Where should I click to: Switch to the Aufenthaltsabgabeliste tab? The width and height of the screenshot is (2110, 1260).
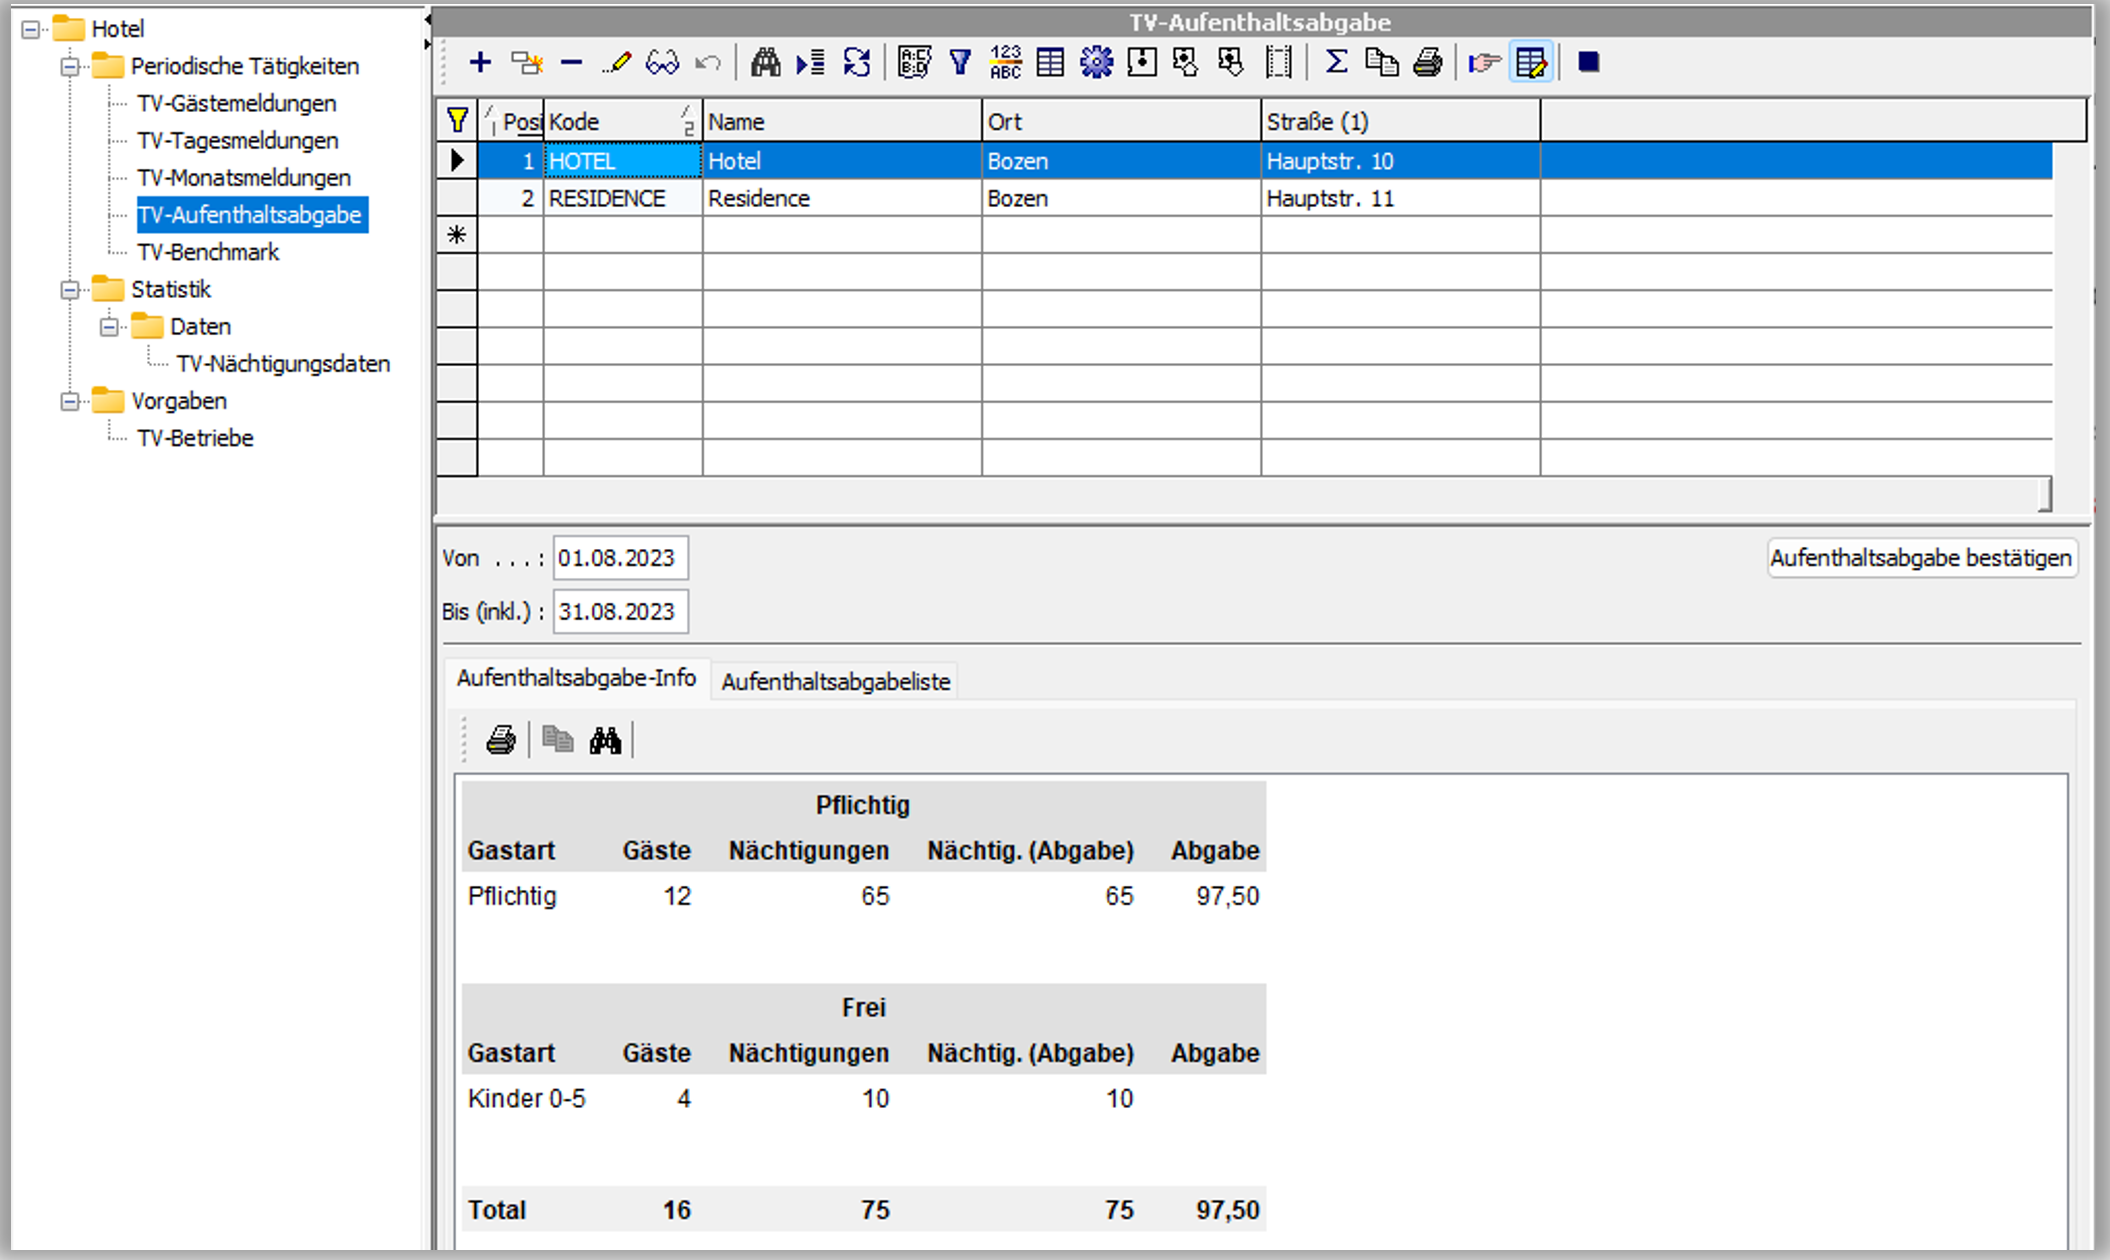(835, 682)
